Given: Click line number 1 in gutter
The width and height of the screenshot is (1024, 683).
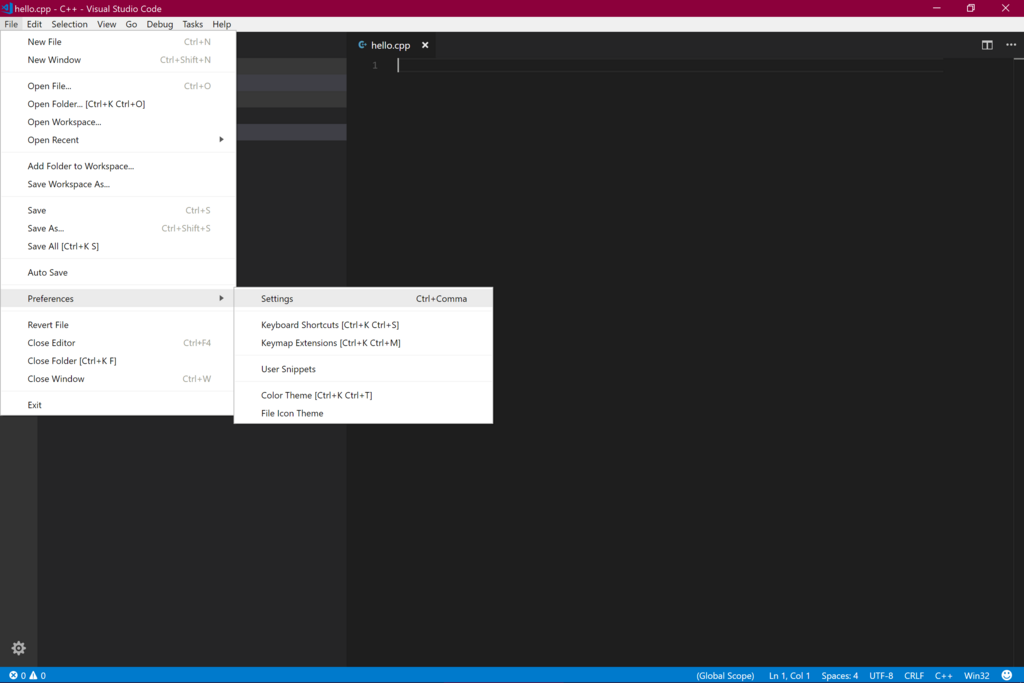Looking at the screenshot, I should point(375,65).
